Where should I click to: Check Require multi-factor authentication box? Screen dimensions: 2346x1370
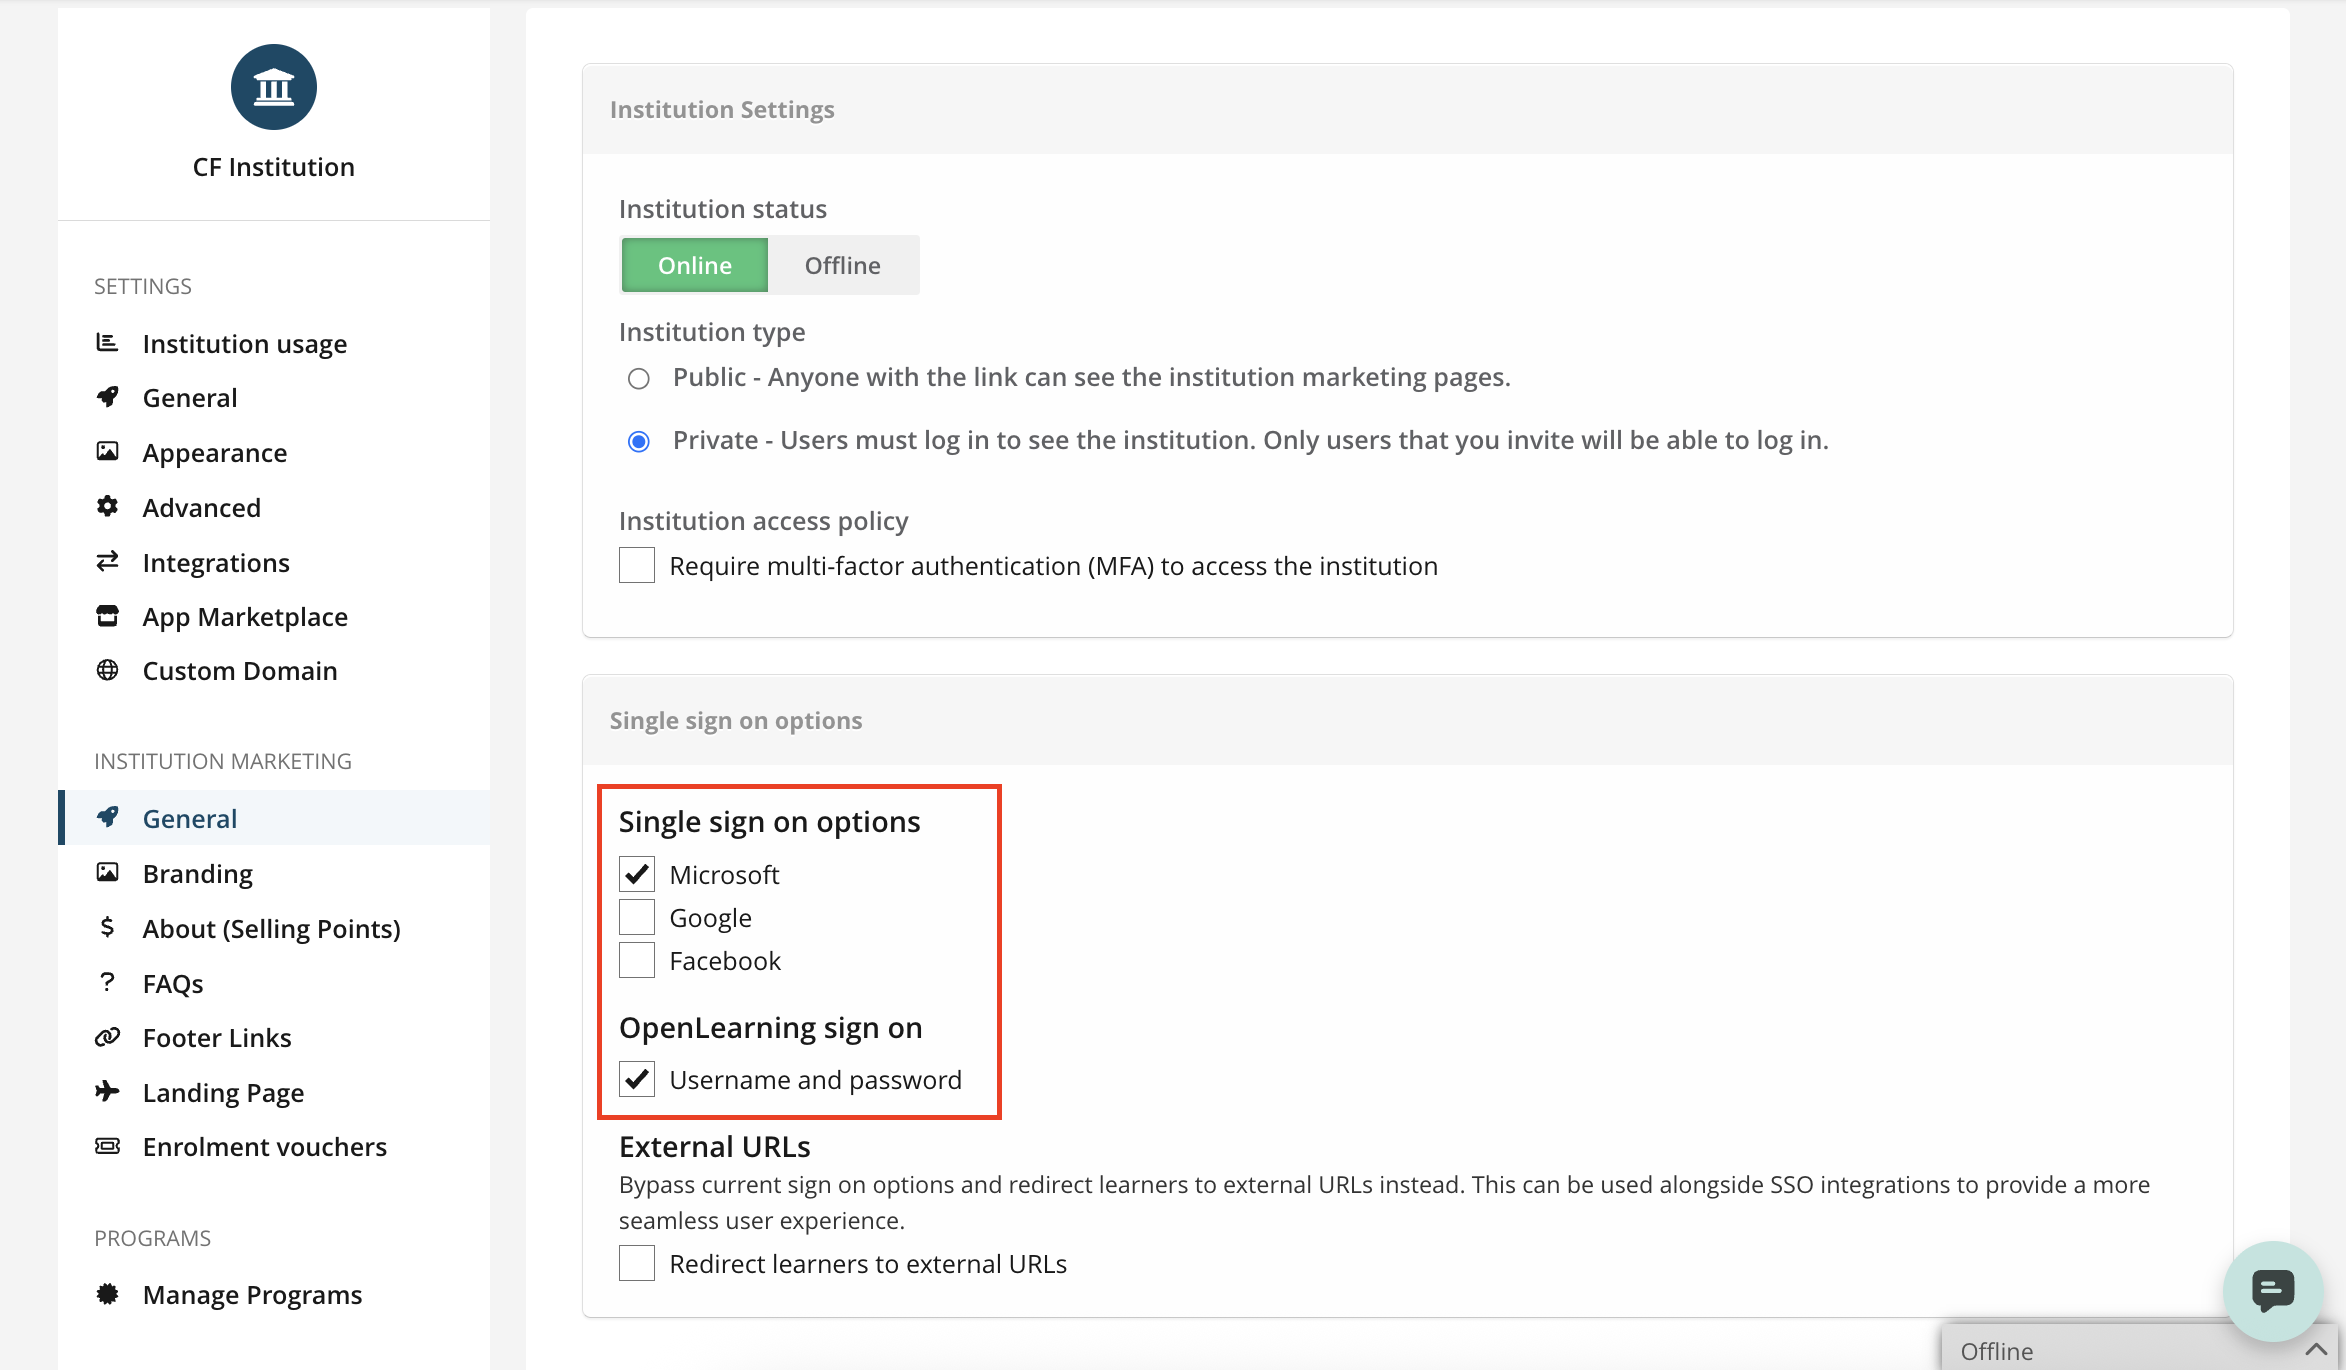coord(637,565)
